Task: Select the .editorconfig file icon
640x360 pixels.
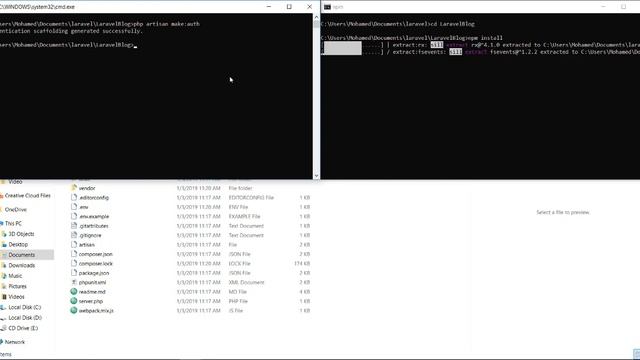Action: [74, 197]
